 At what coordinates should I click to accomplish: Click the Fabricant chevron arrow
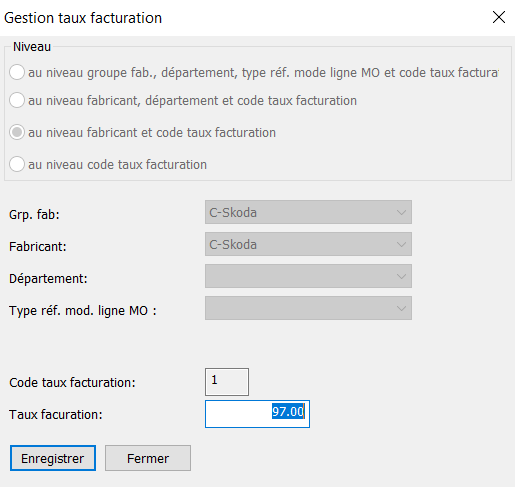[401, 244]
